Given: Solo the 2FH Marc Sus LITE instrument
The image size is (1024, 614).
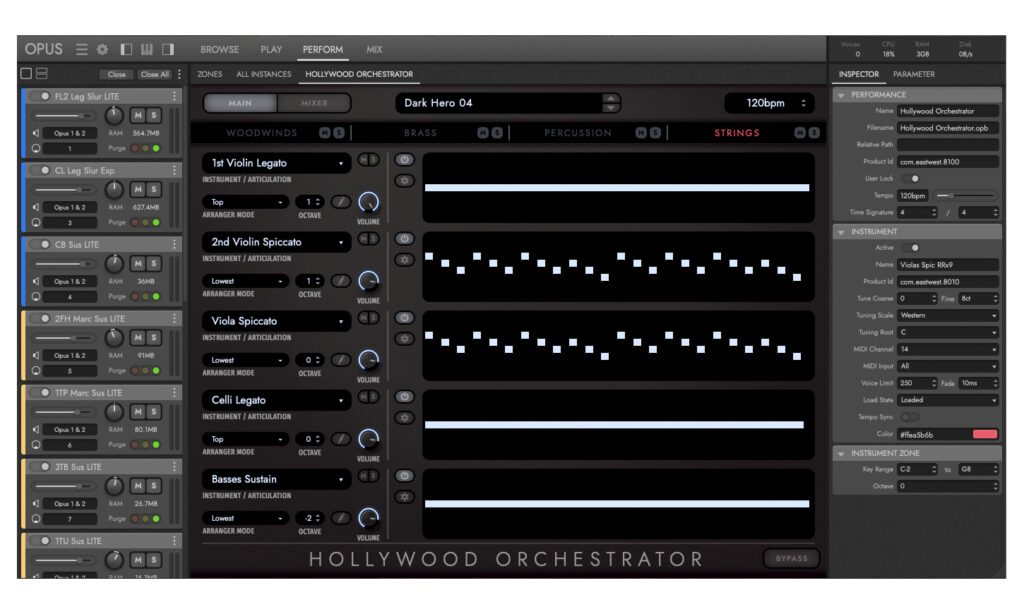Looking at the screenshot, I should (x=153, y=338).
